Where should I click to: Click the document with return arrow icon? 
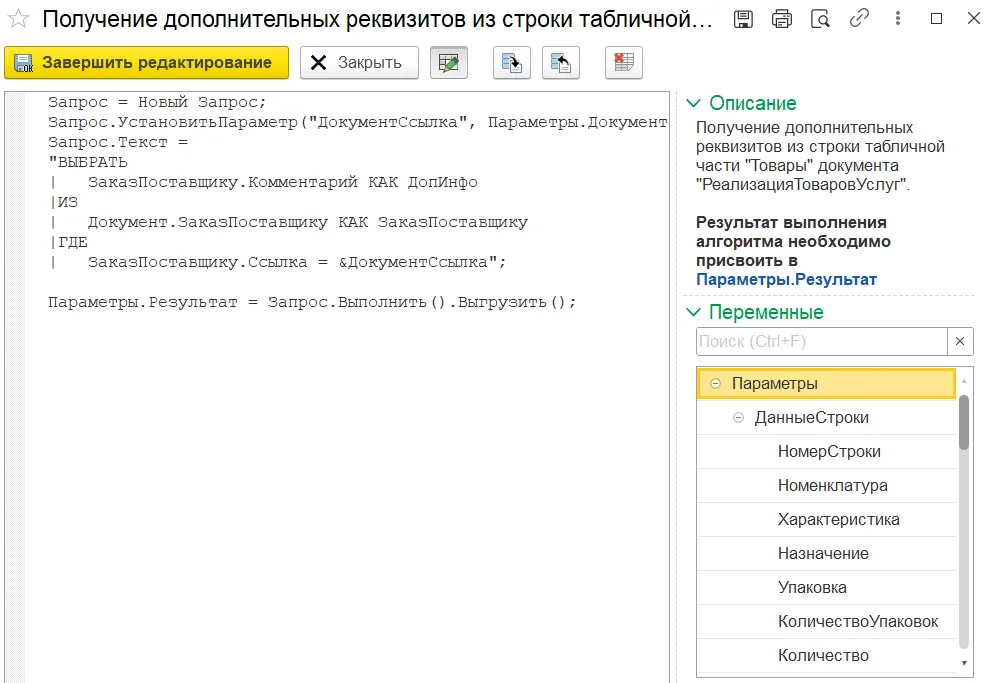coord(561,63)
